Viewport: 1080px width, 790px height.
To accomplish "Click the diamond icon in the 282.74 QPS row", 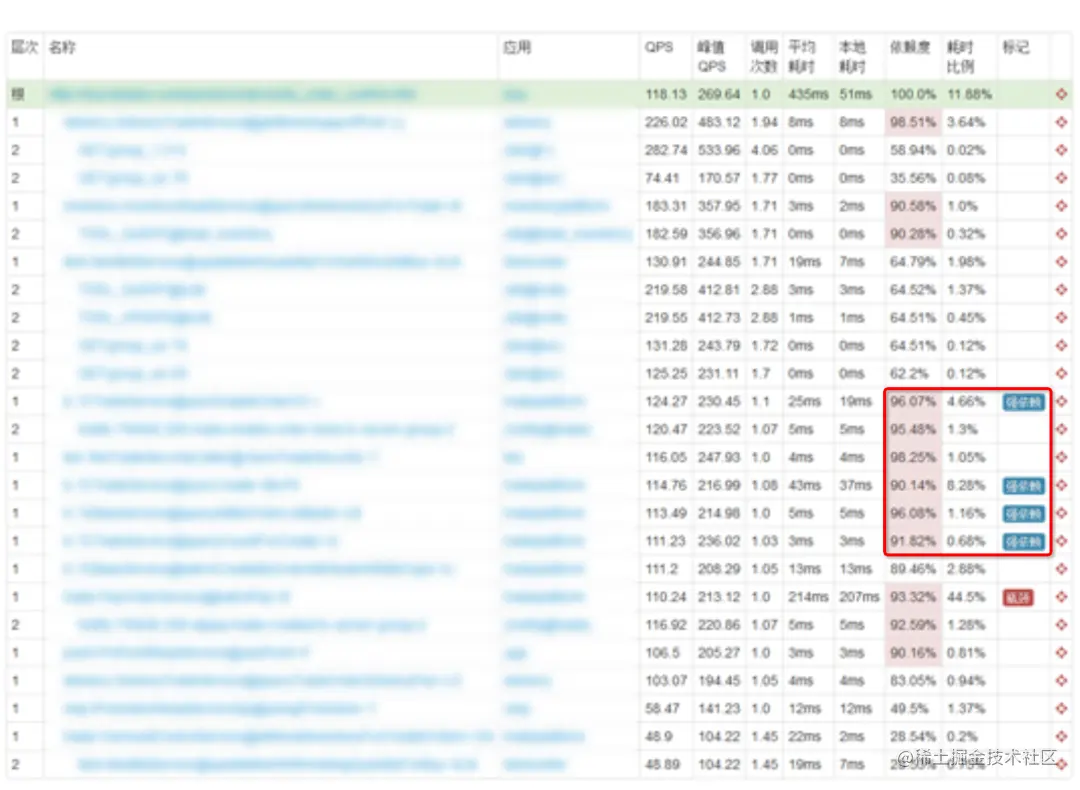I will click(1061, 150).
